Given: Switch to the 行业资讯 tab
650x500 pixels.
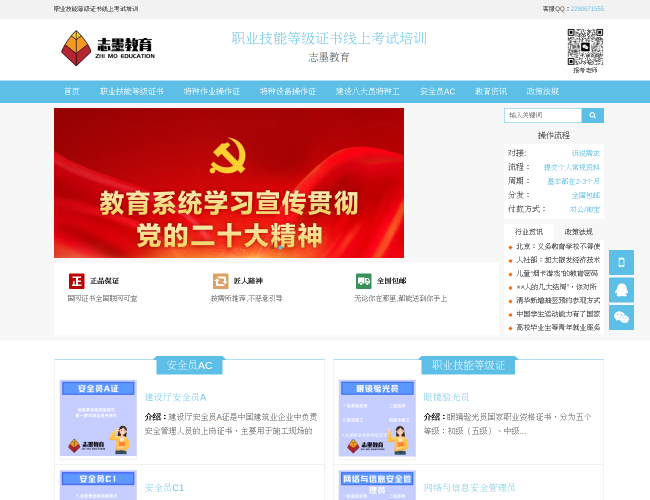Looking at the screenshot, I should [529, 232].
